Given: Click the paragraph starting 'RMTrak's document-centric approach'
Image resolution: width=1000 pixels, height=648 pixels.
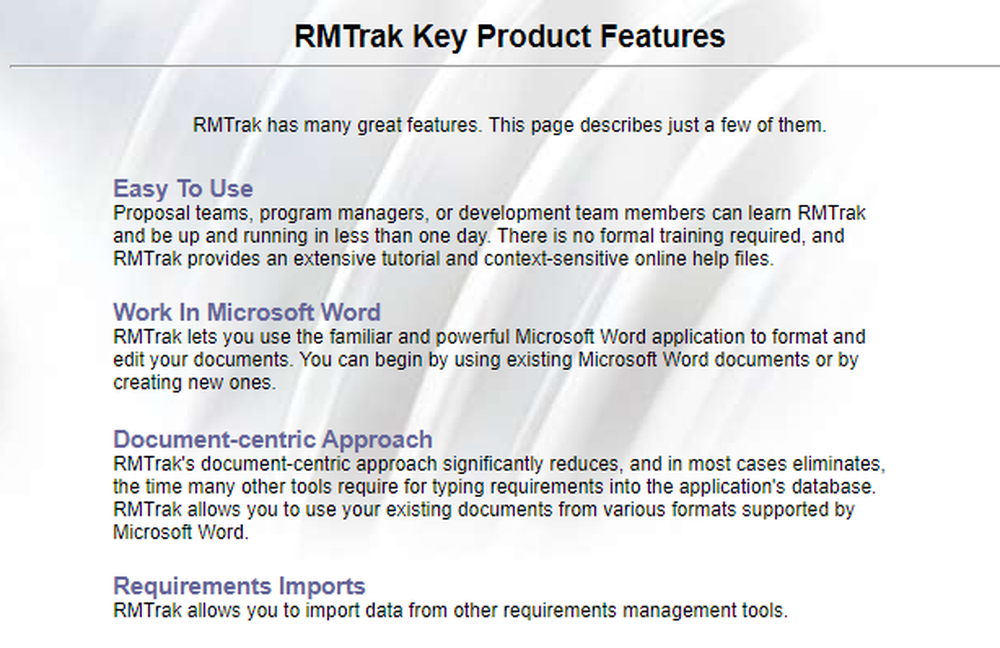Looking at the screenshot, I should tap(499, 498).
